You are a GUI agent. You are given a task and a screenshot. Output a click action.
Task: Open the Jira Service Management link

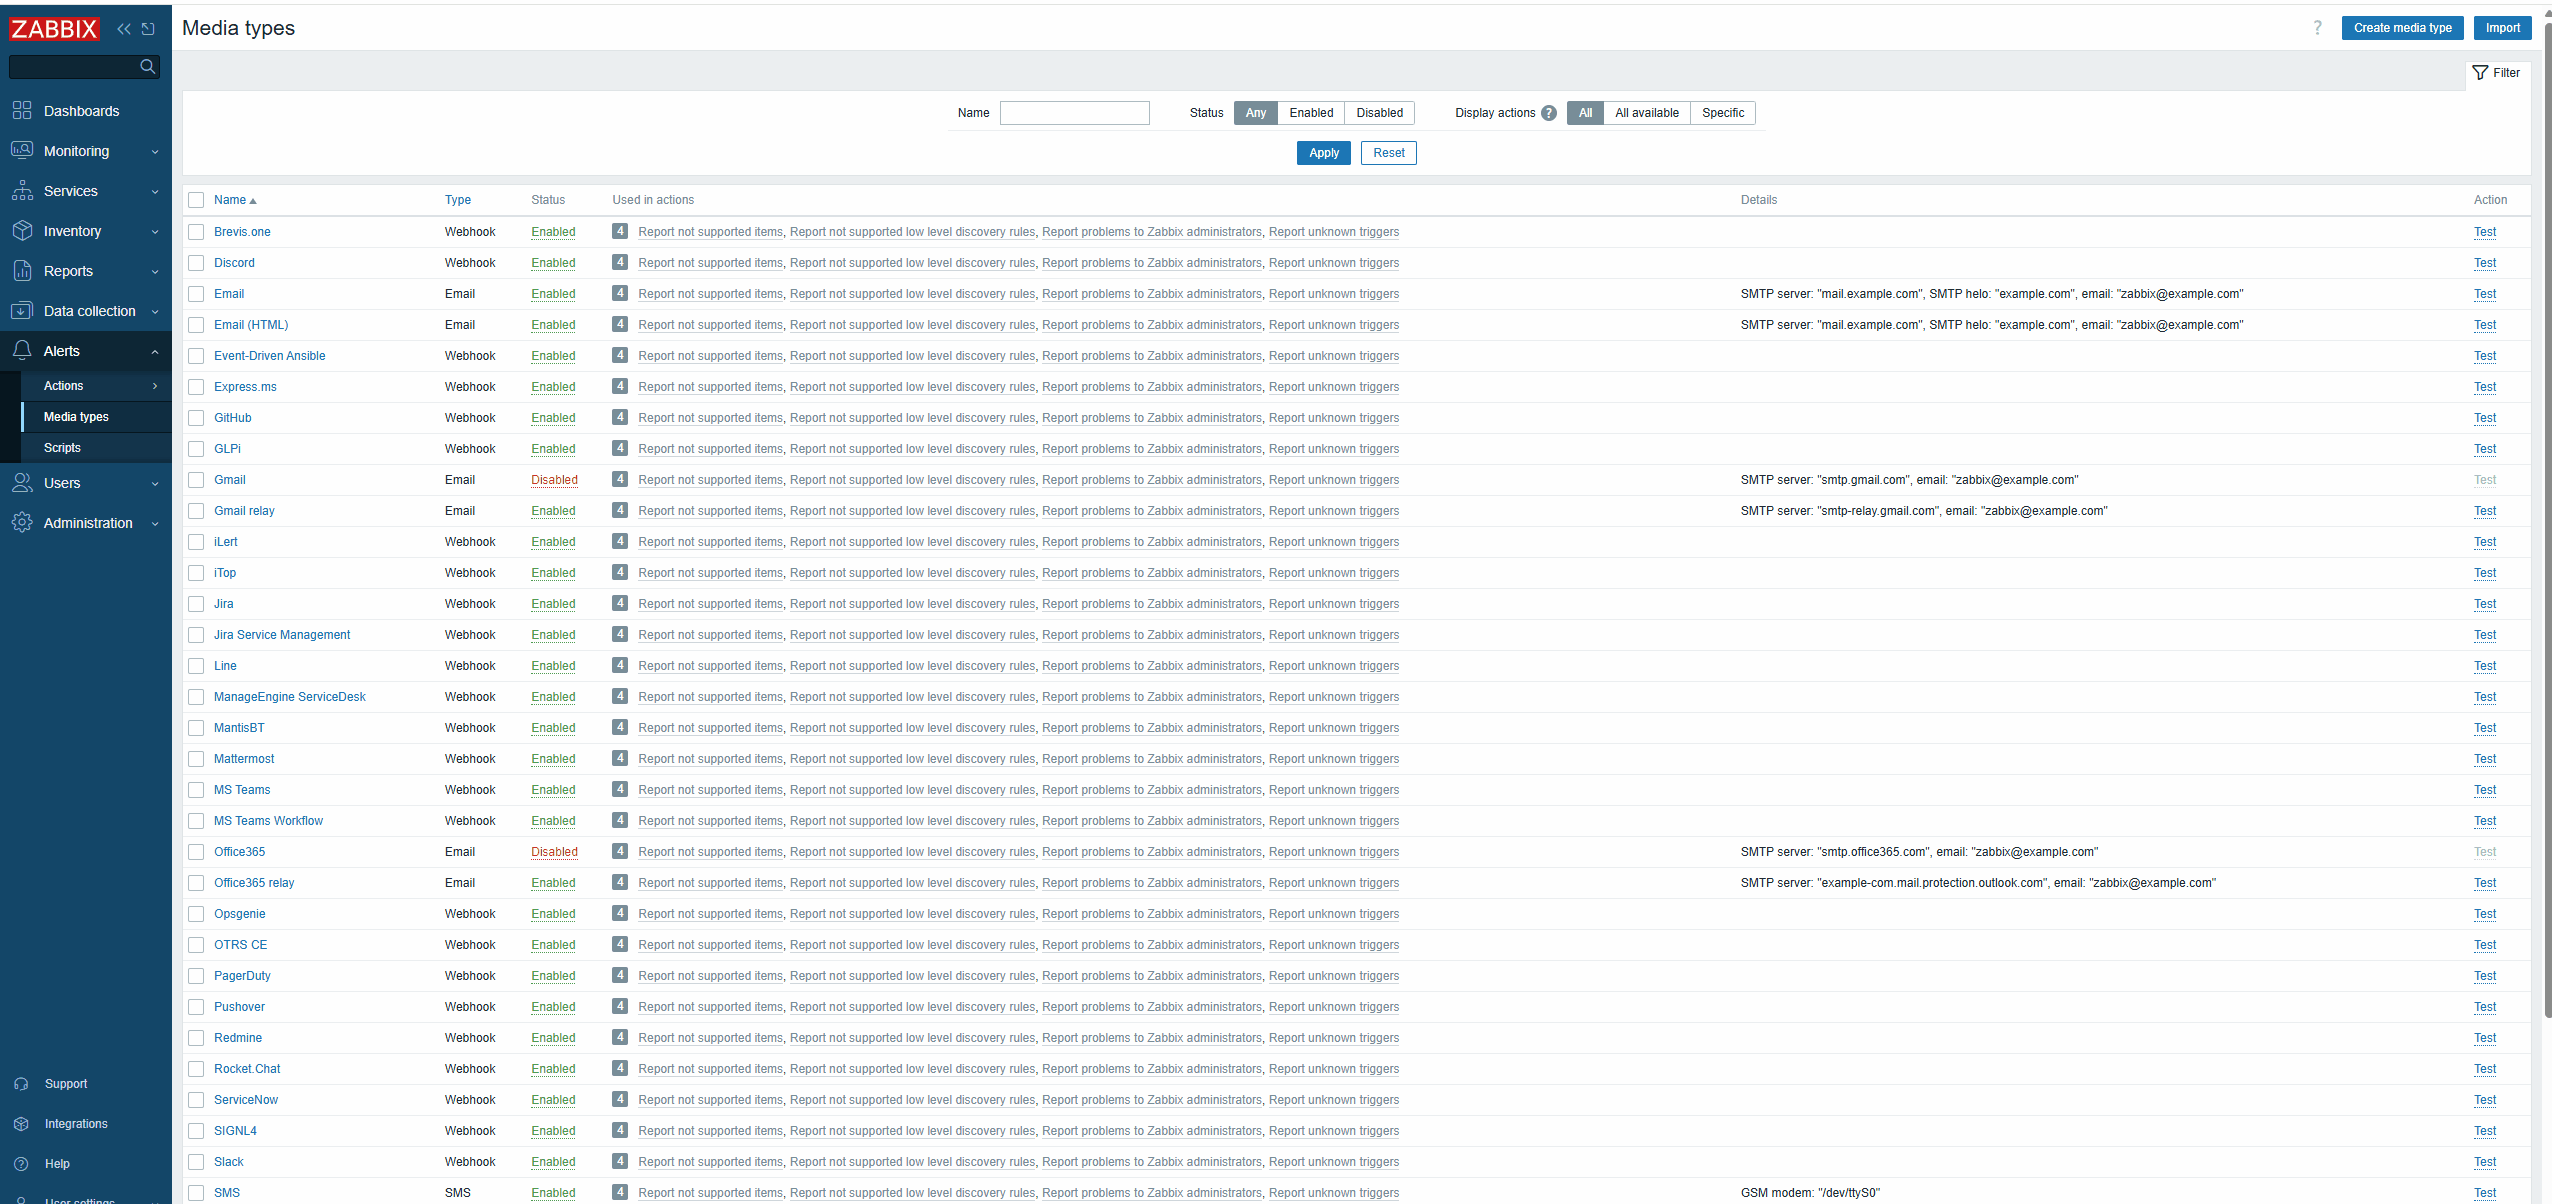[x=282, y=635]
